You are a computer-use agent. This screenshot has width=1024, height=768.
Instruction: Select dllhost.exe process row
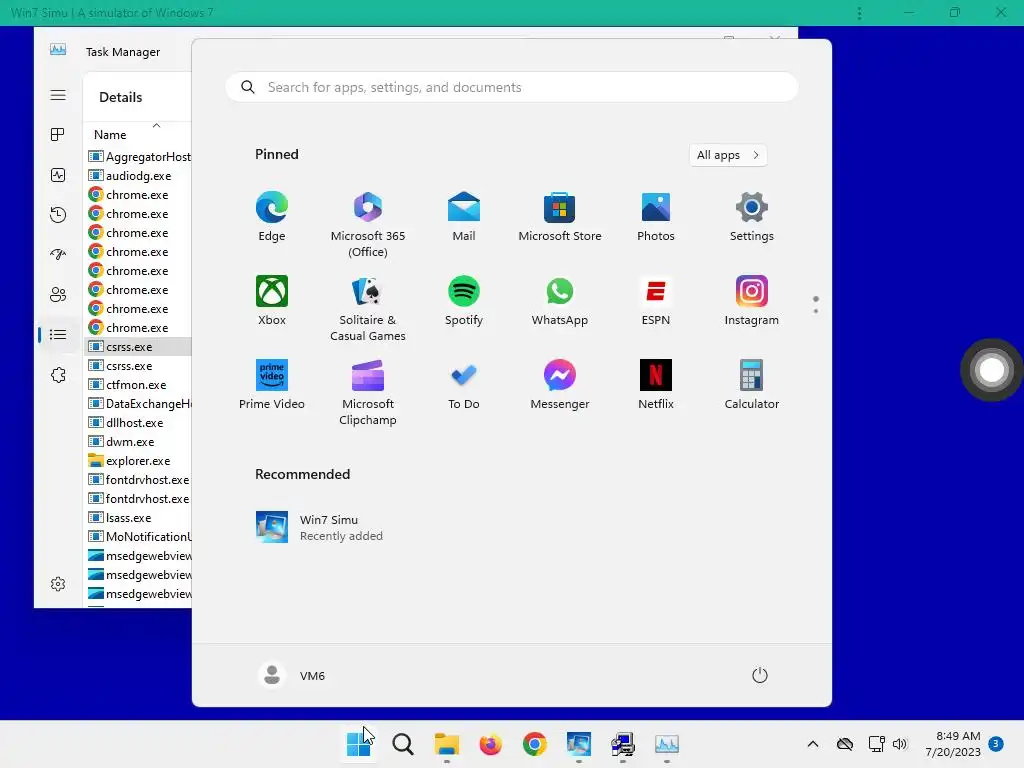(x=139, y=423)
